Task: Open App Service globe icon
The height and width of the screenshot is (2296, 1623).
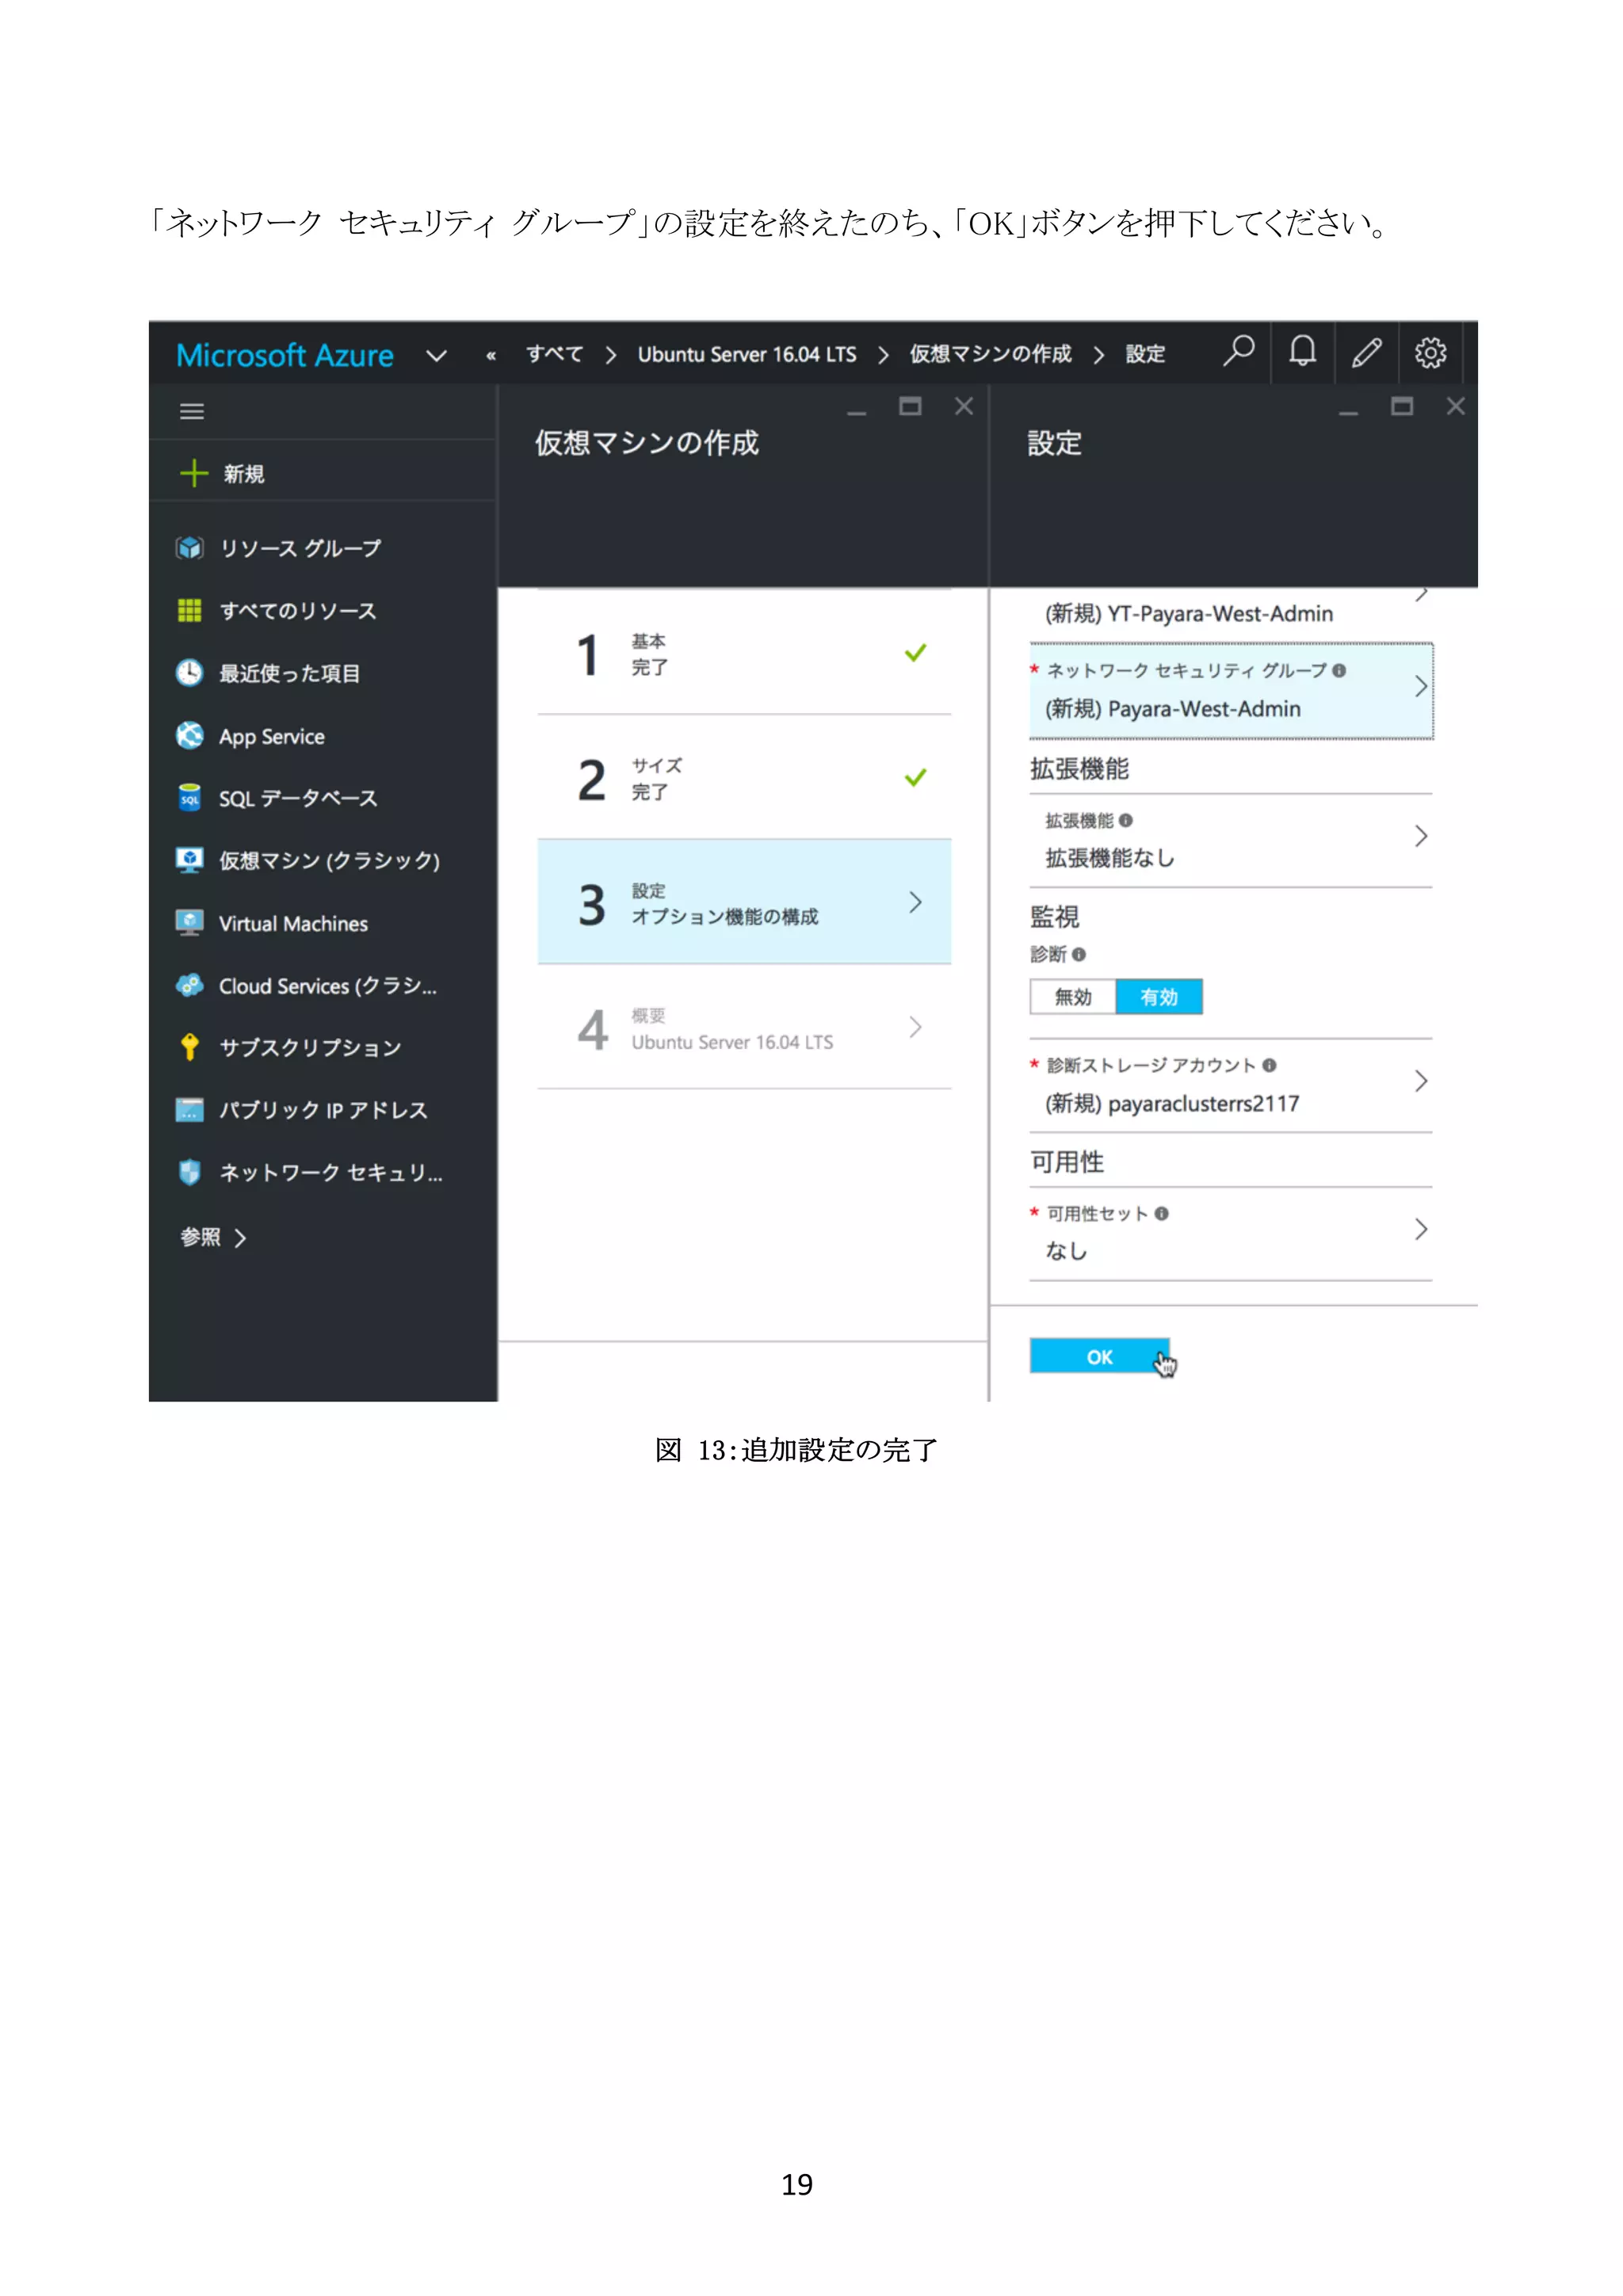Action: tap(189, 735)
